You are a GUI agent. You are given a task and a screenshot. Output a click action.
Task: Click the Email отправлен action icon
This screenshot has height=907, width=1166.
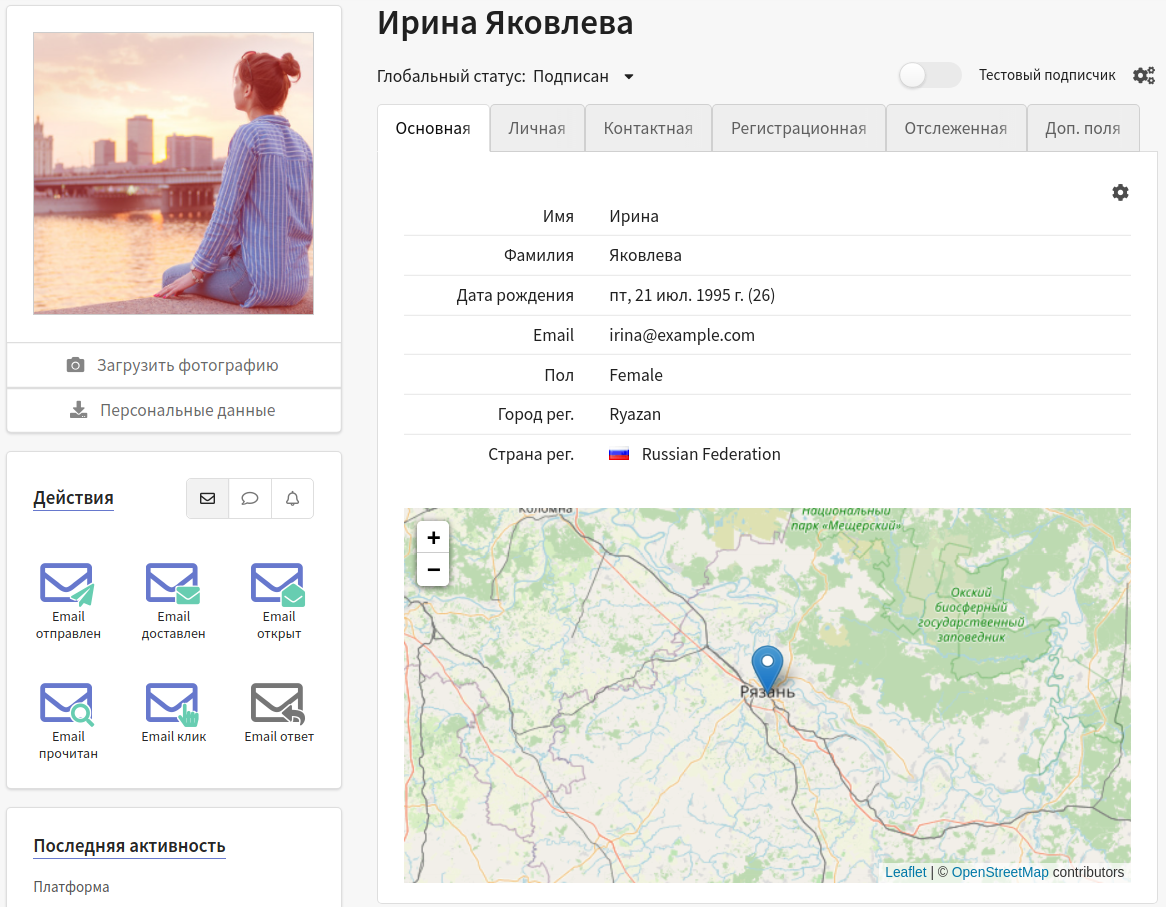[67, 585]
